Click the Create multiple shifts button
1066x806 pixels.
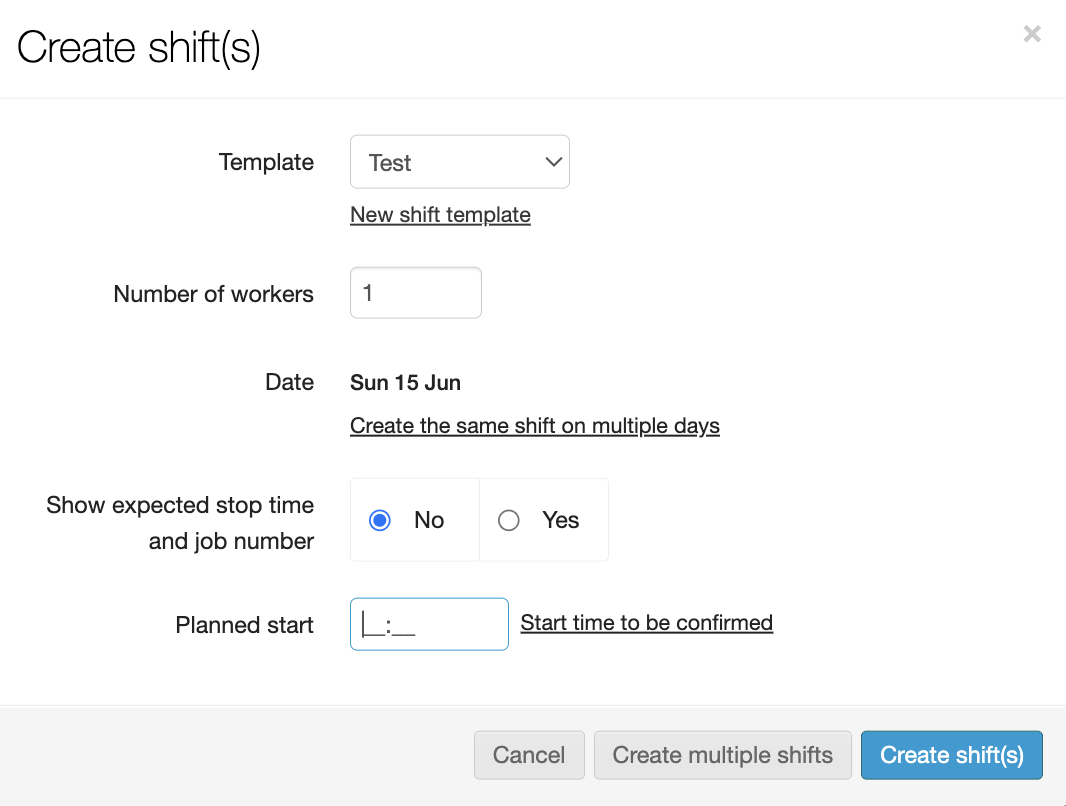(x=722, y=755)
